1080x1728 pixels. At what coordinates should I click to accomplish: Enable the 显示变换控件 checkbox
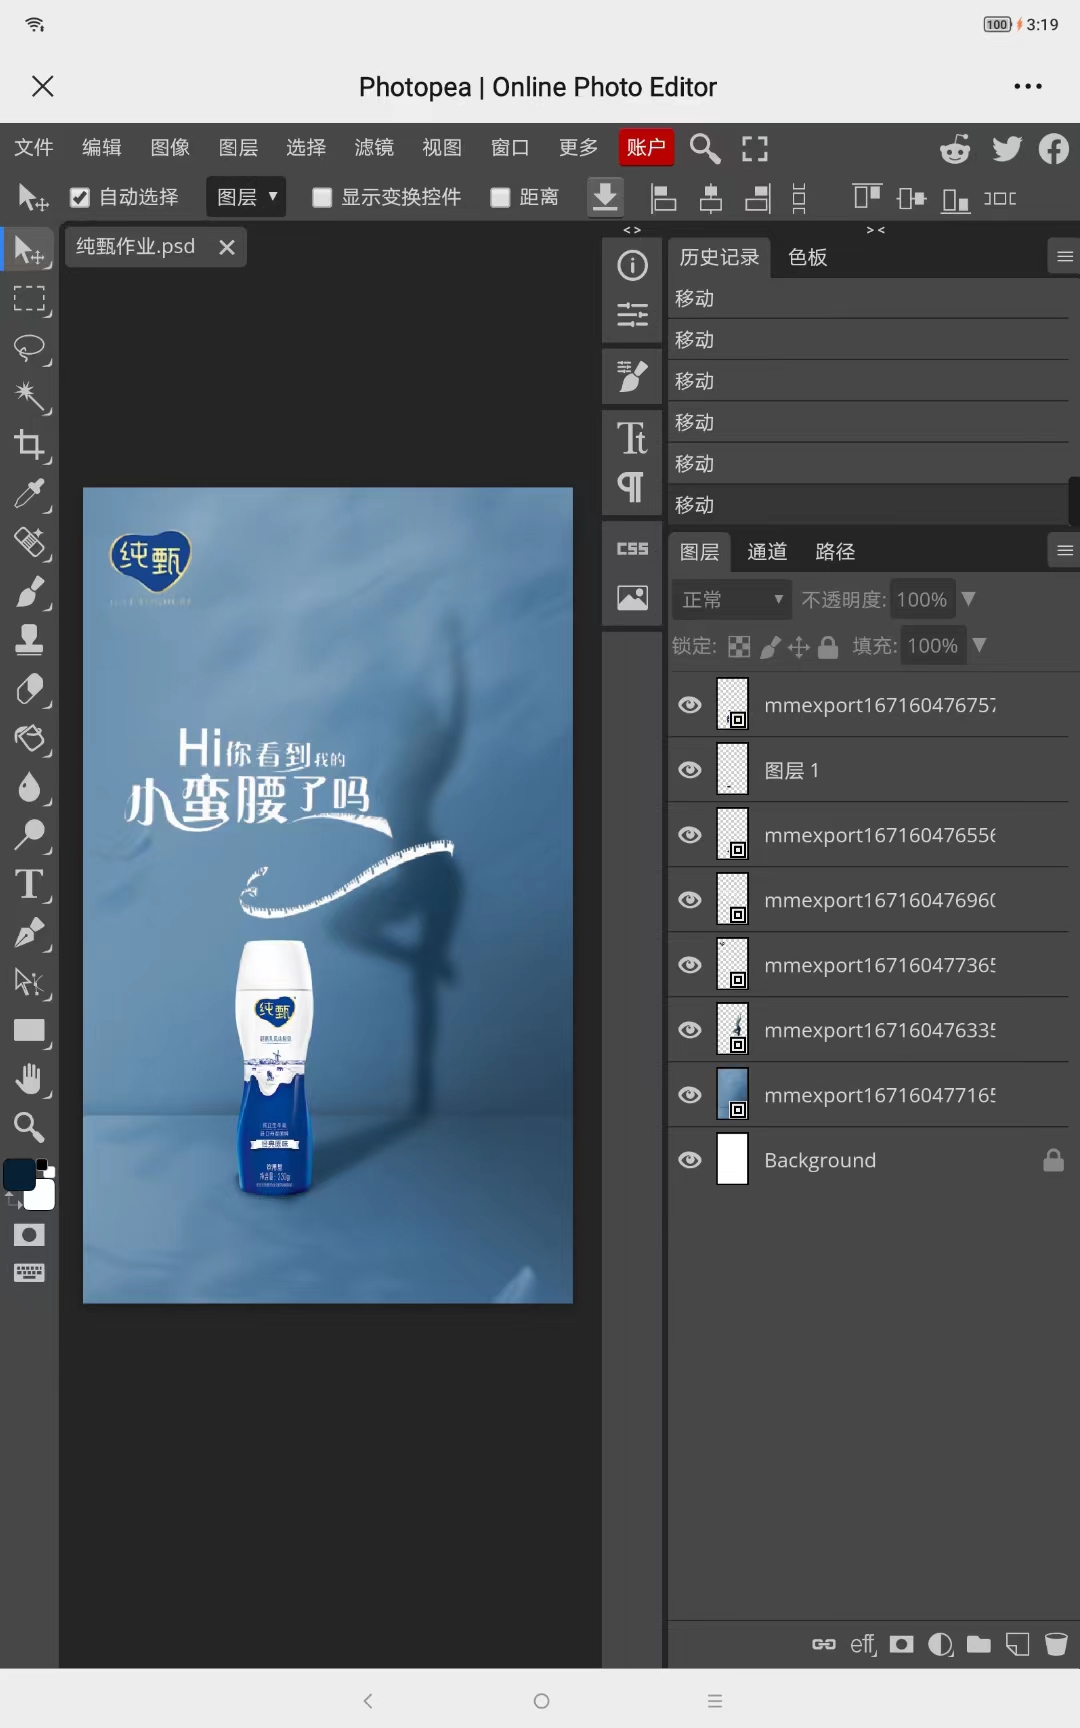coord(322,198)
